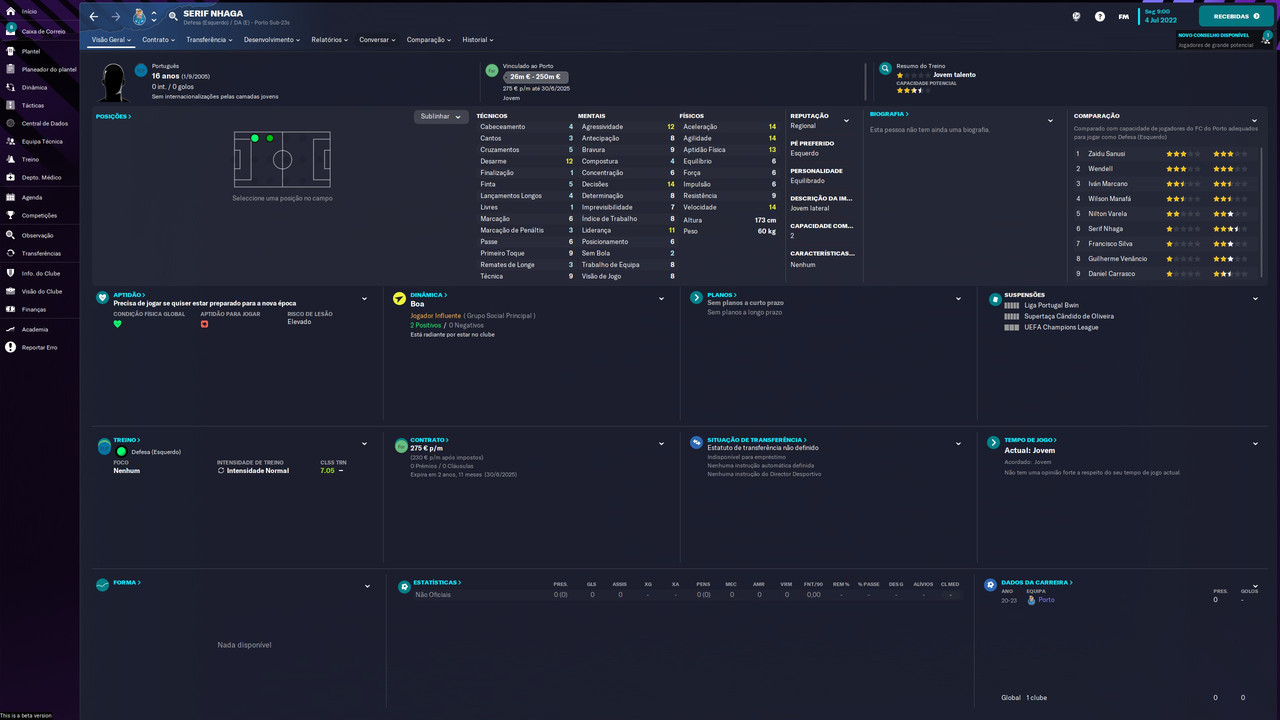1280x720 pixels.
Task: Open the Sublinhar highlight dropdown
Action: (441, 117)
